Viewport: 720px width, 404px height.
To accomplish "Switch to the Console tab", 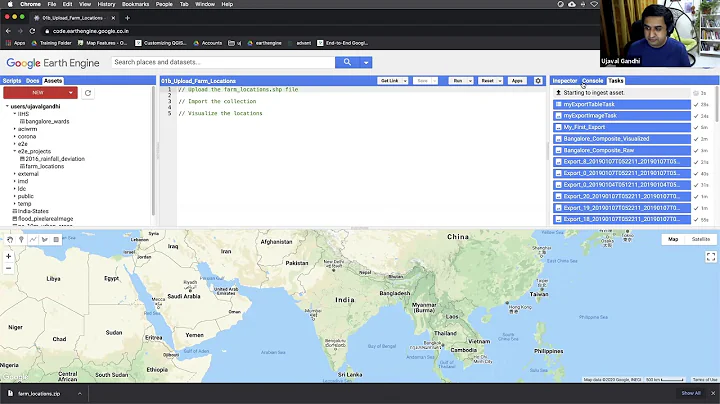I will [592, 81].
